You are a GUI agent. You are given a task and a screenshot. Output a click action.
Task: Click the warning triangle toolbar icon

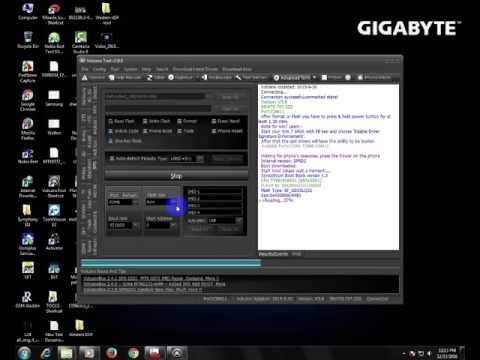coord(85,77)
